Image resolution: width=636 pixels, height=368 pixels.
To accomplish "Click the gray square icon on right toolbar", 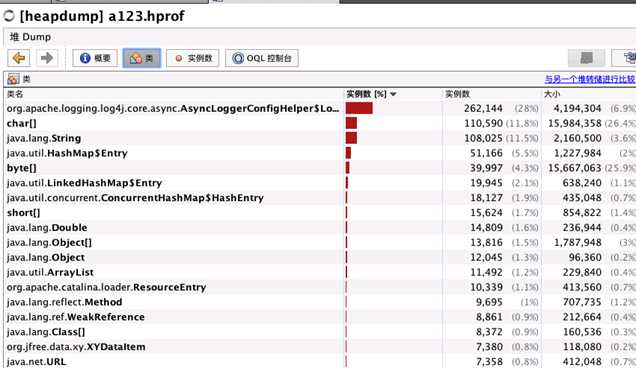I will point(587,58).
